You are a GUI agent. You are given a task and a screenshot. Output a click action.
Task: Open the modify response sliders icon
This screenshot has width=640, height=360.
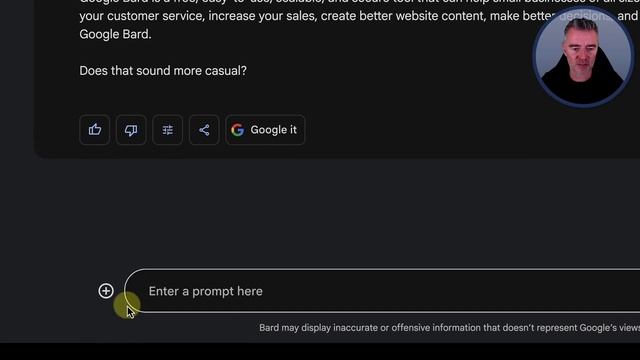click(x=167, y=130)
